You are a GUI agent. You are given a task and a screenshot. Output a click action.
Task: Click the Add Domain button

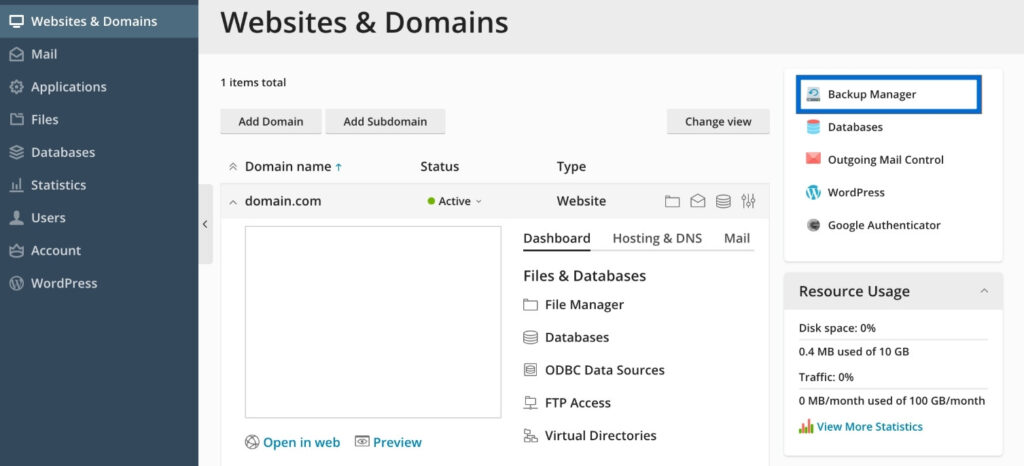[271, 121]
